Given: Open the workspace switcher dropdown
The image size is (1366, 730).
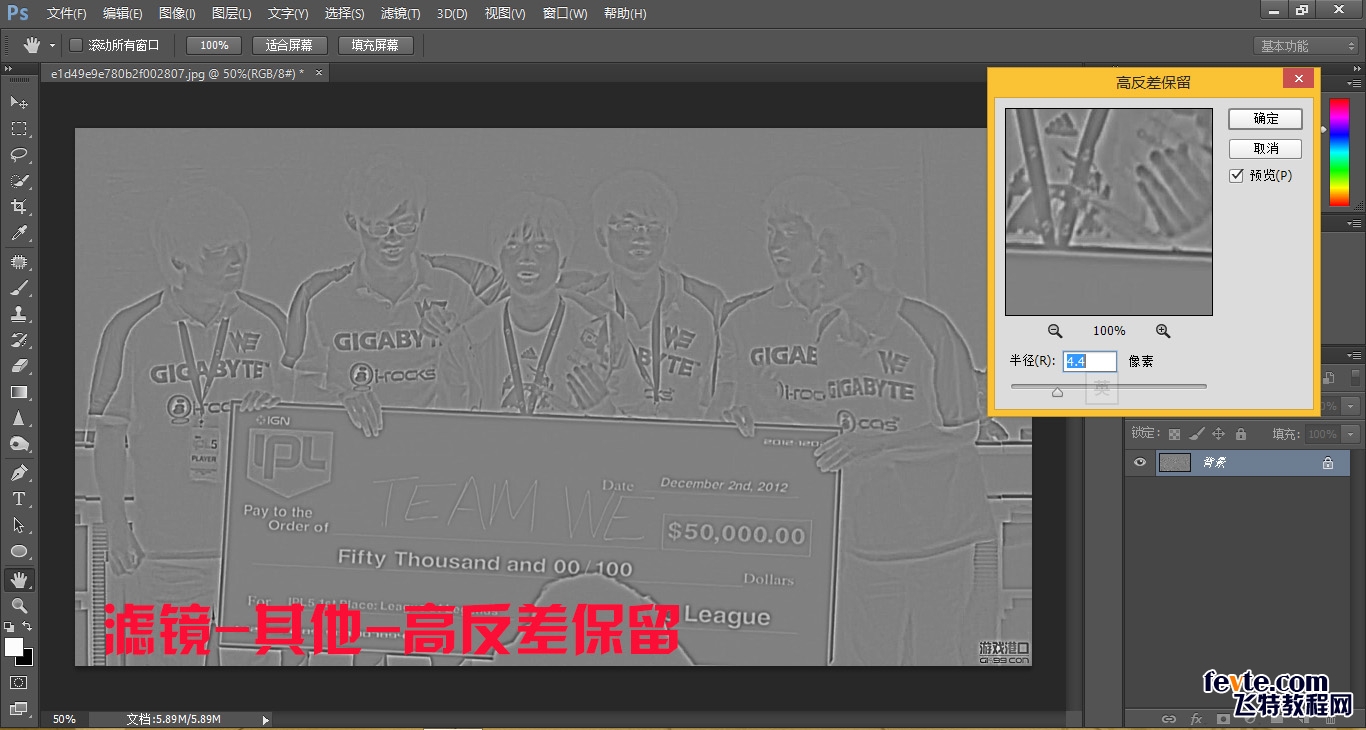Looking at the screenshot, I should 1306,46.
